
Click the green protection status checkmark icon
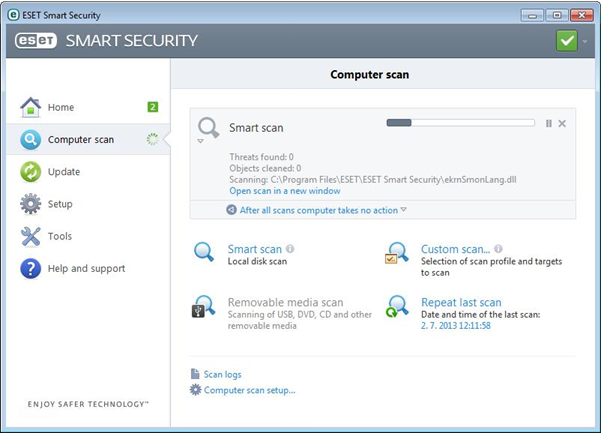568,41
